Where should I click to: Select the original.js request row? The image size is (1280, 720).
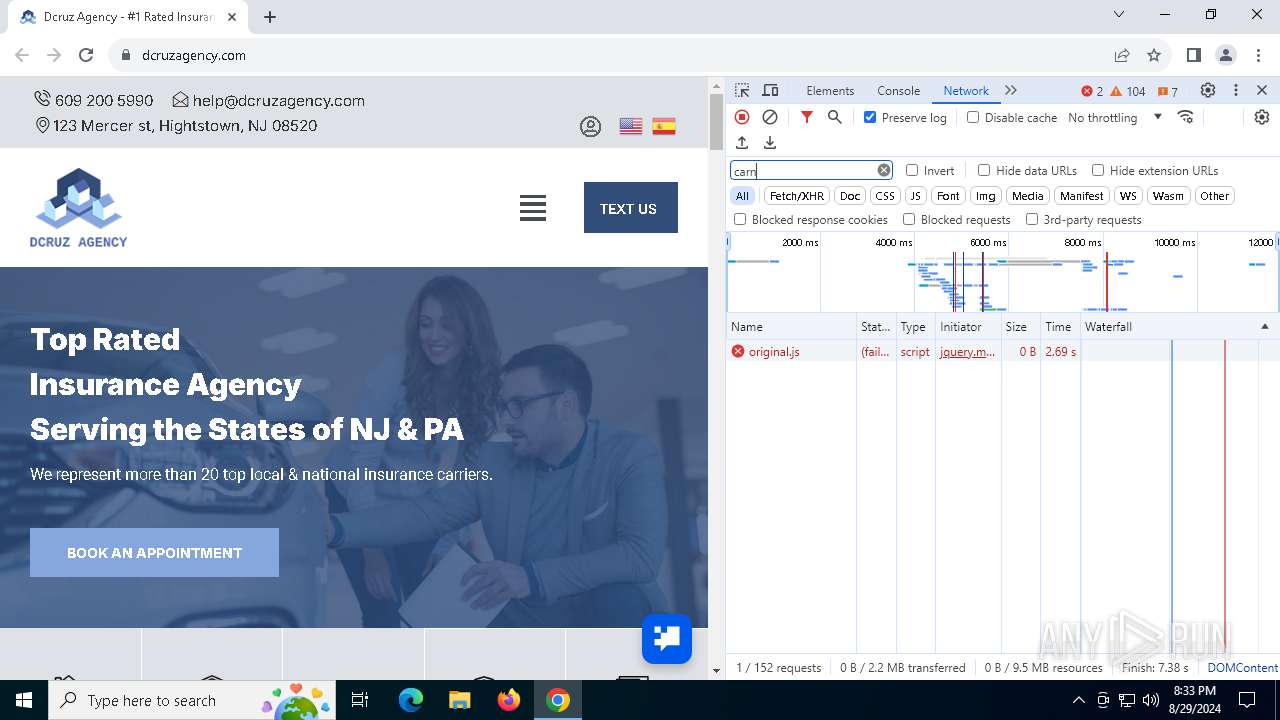(1003, 352)
